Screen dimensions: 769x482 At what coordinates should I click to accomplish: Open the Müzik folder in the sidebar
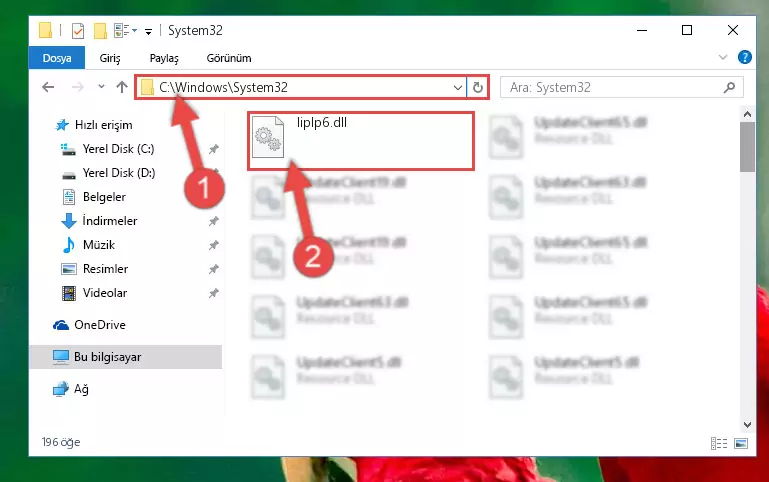coord(99,245)
